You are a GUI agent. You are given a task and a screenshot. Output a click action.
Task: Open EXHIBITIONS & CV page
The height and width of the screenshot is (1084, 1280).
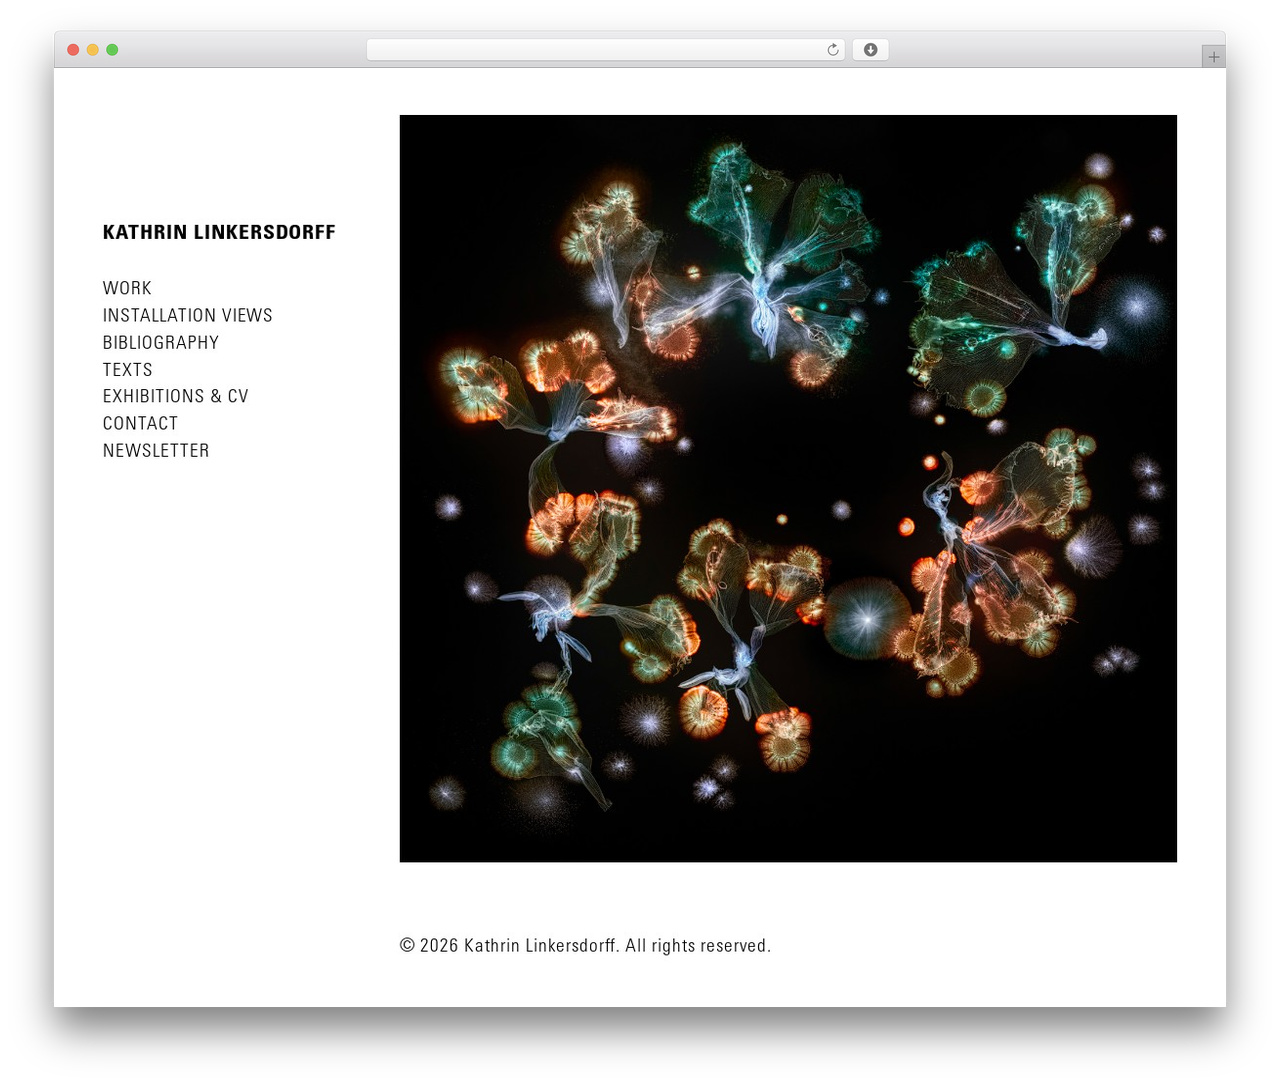point(175,396)
